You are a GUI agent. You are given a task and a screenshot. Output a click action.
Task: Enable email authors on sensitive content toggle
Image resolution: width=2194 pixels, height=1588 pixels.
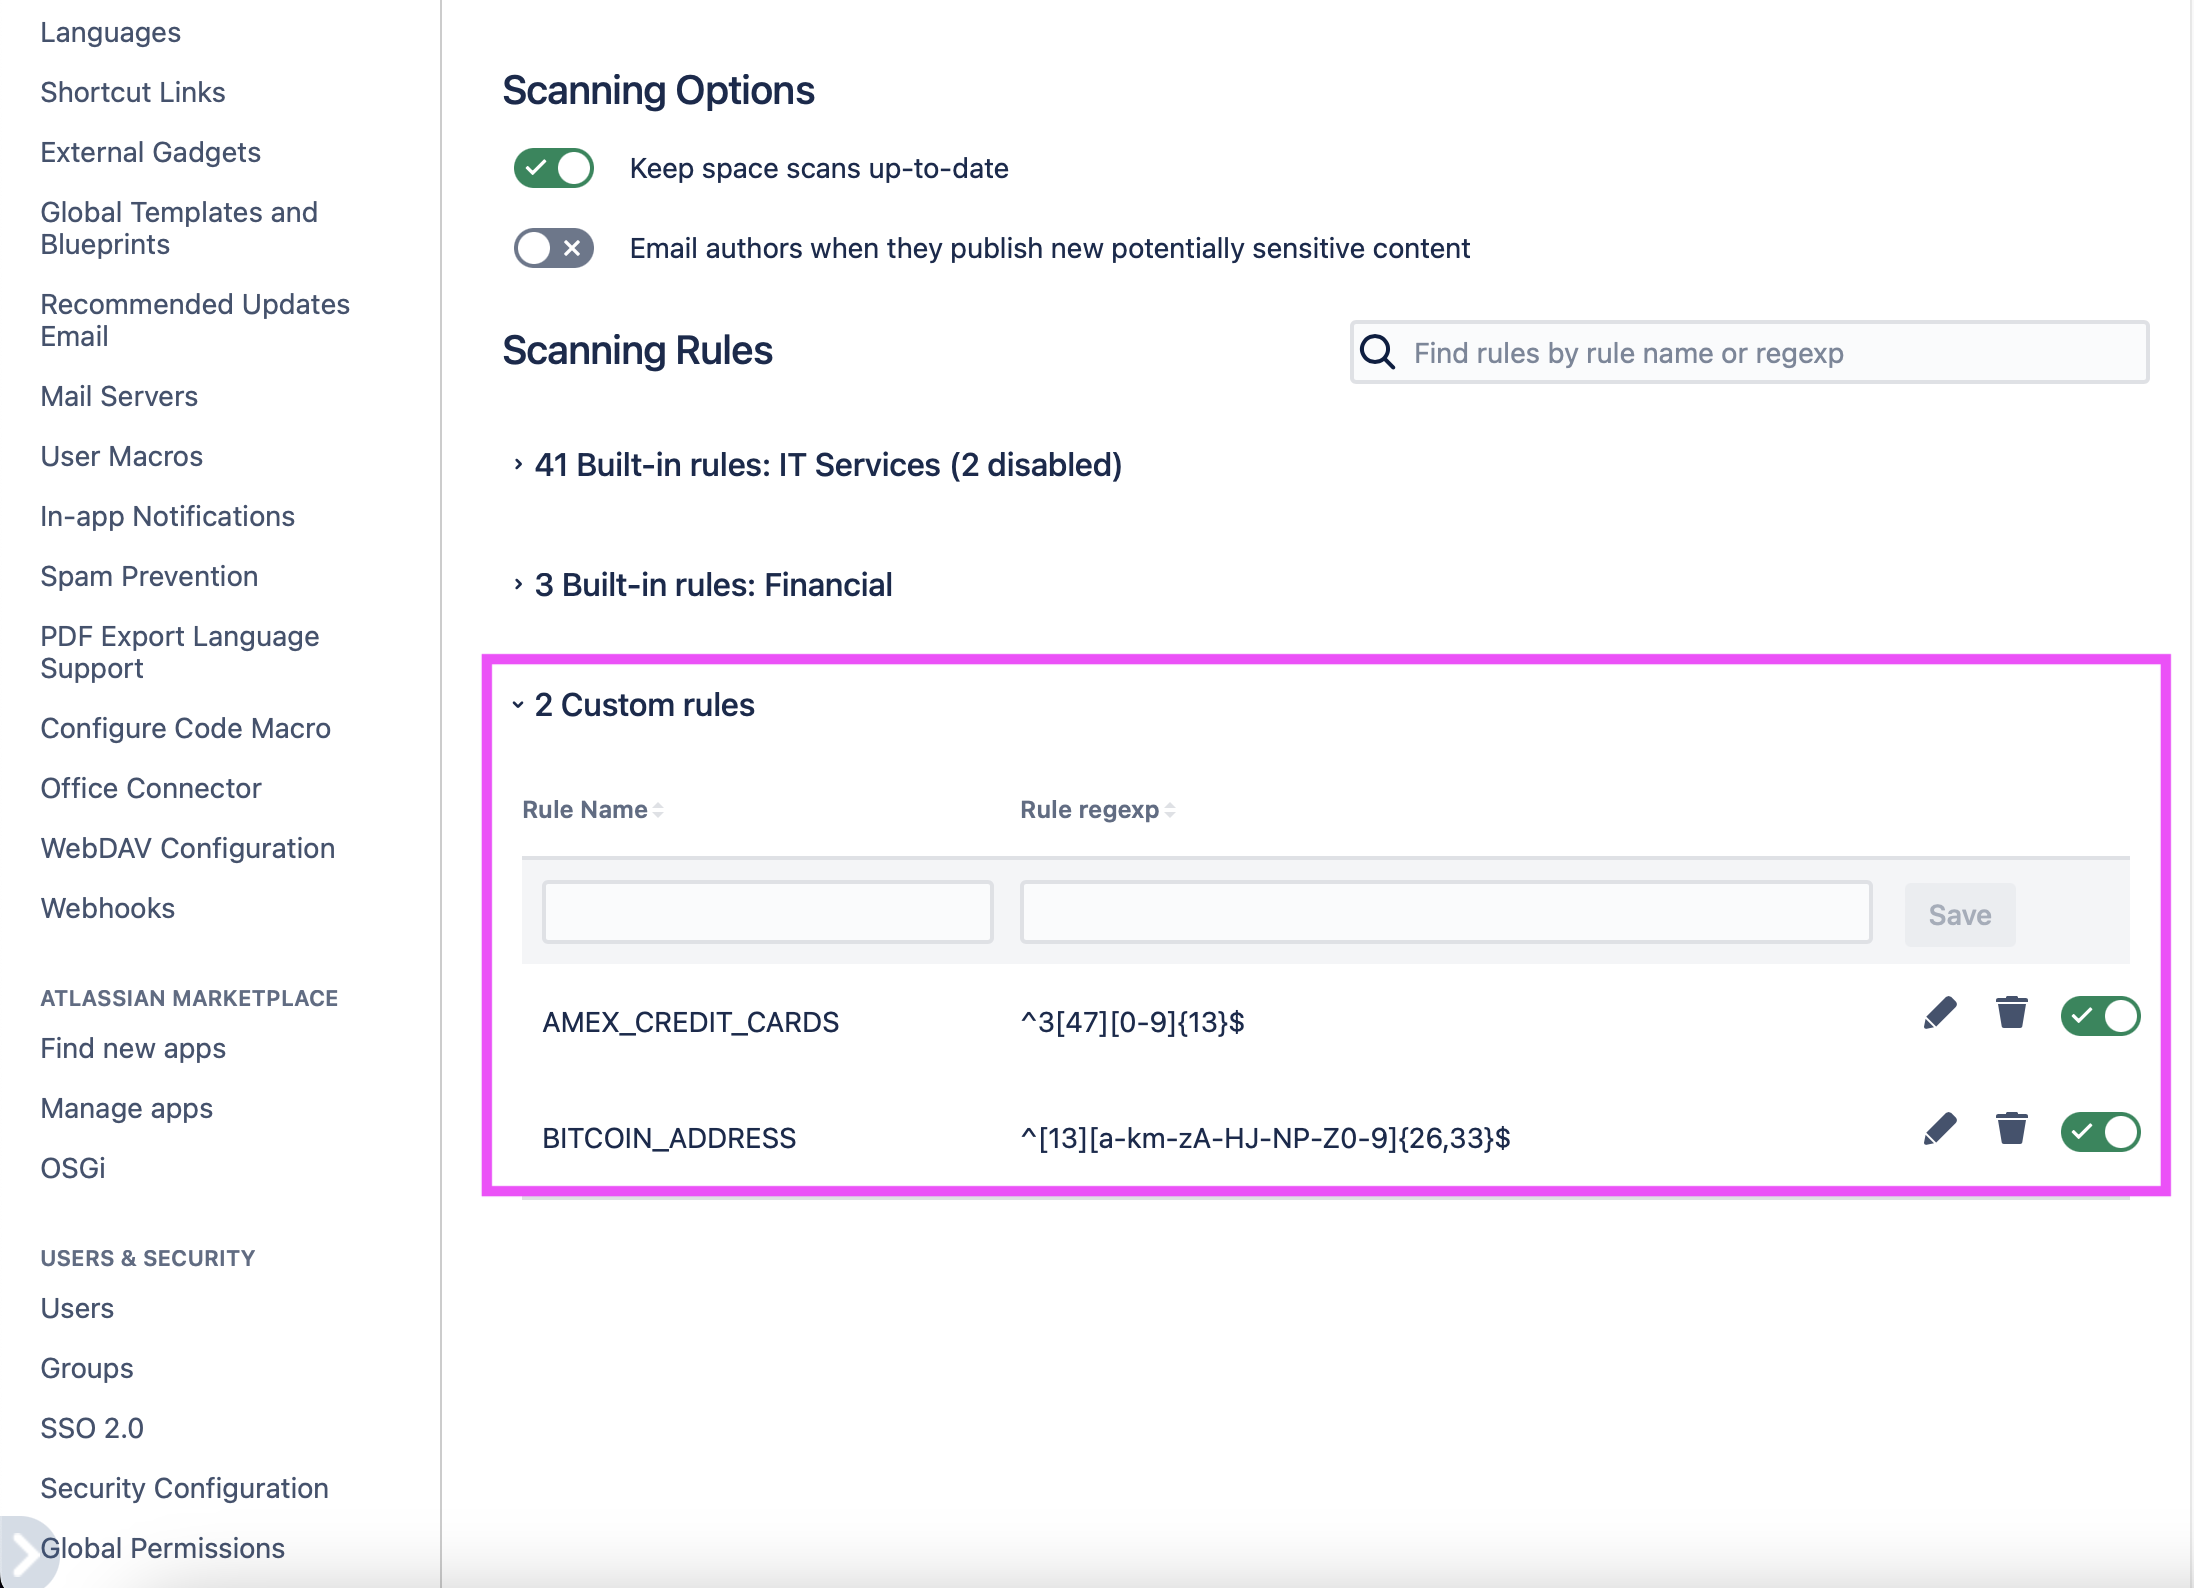(x=554, y=248)
